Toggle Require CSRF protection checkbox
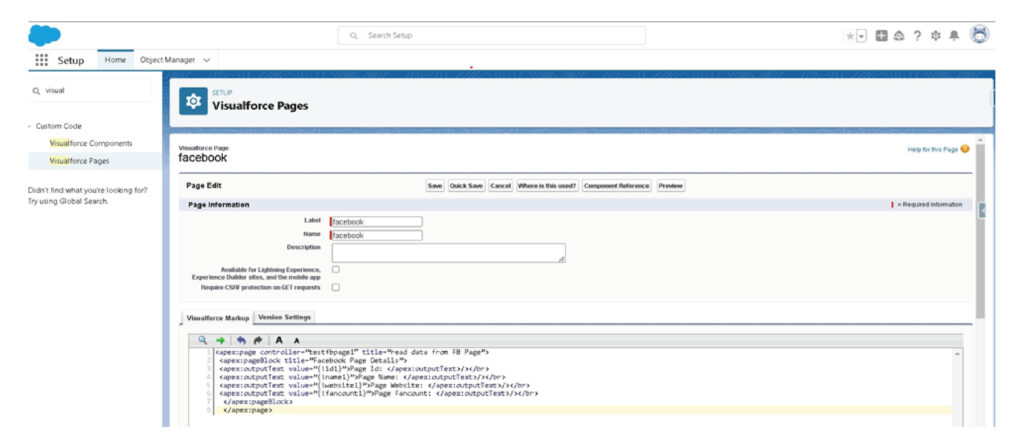Viewport: 1024px width, 448px height. coord(336,287)
